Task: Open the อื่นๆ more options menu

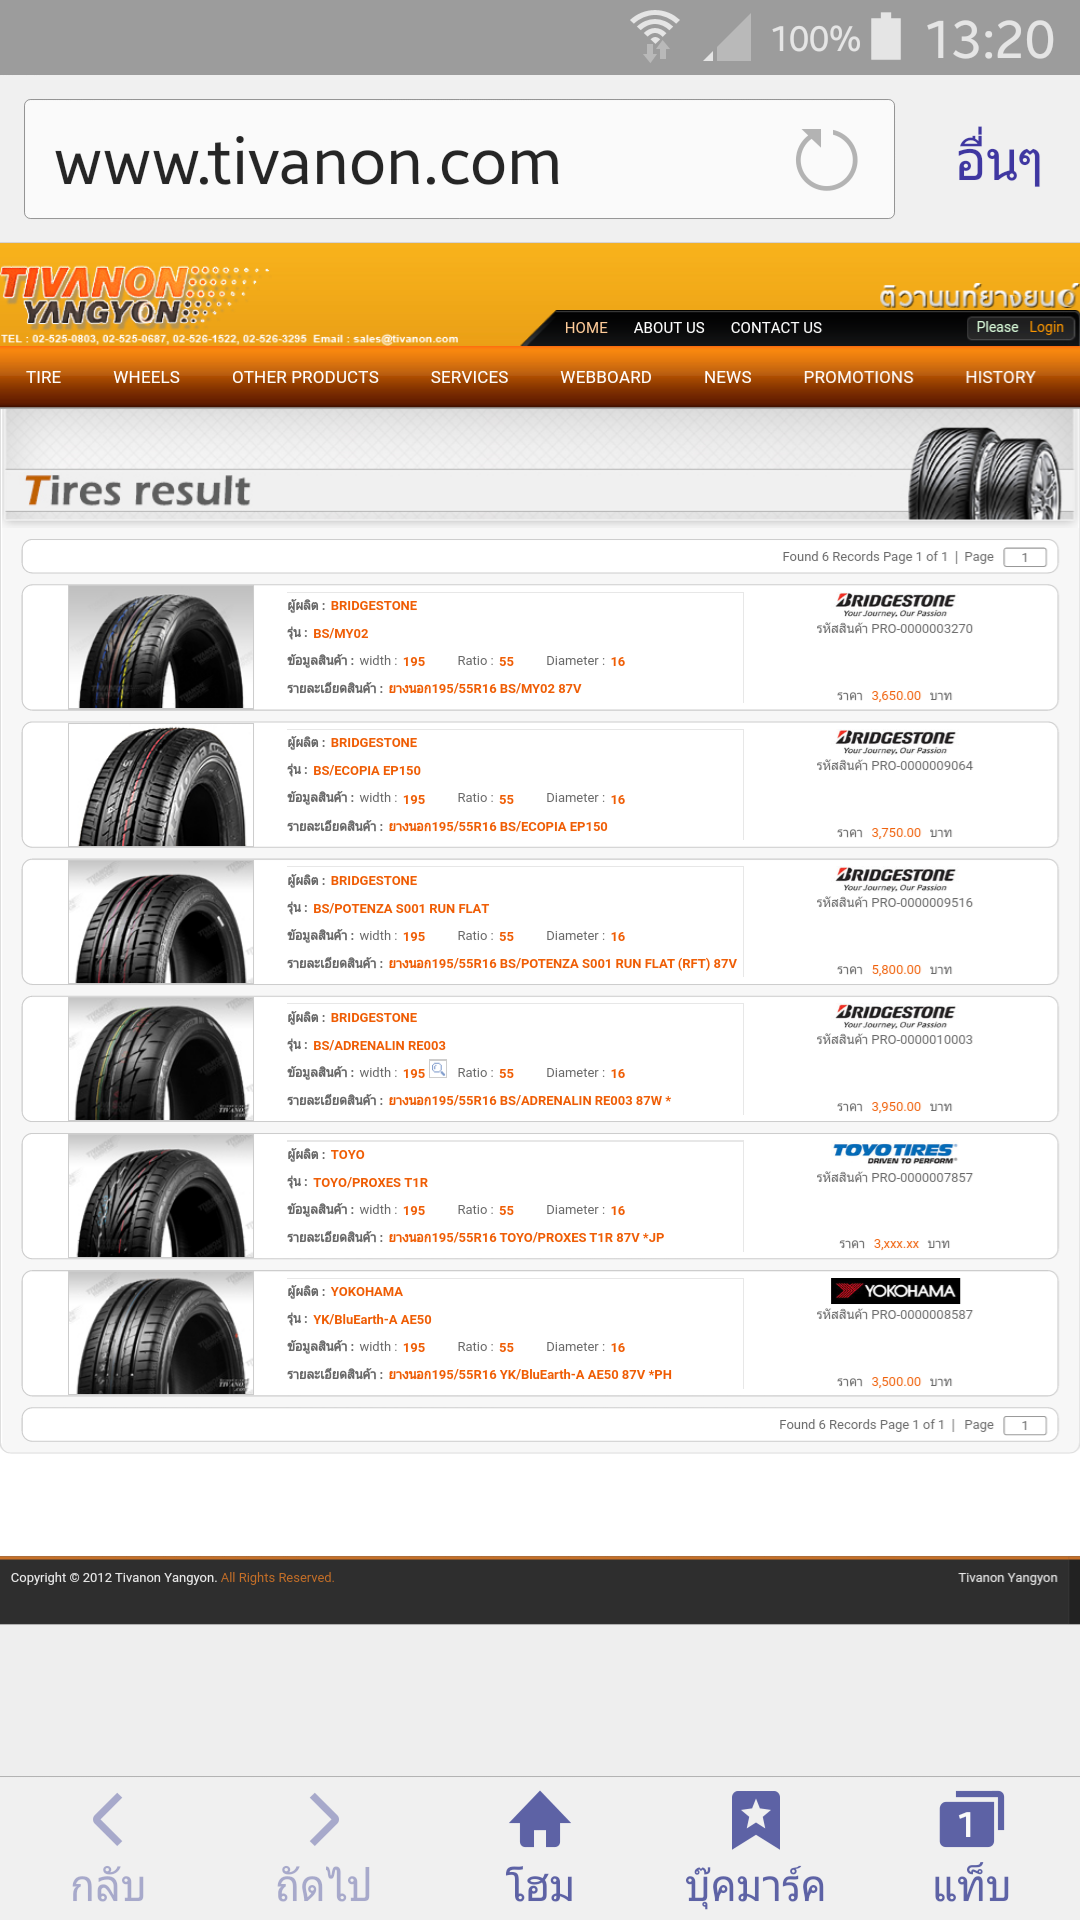Action: coord(998,158)
